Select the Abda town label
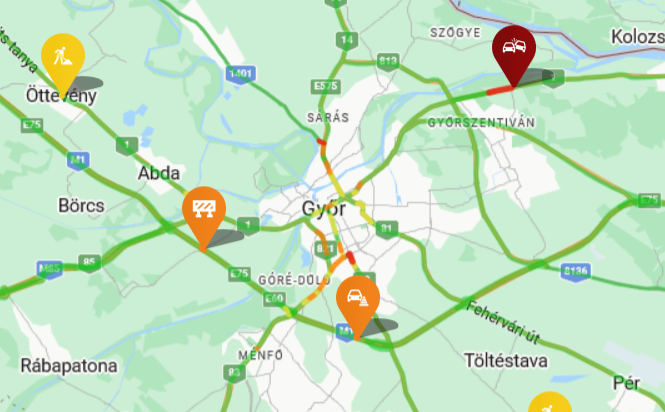Viewport: 665px width, 412px height. (x=159, y=173)
